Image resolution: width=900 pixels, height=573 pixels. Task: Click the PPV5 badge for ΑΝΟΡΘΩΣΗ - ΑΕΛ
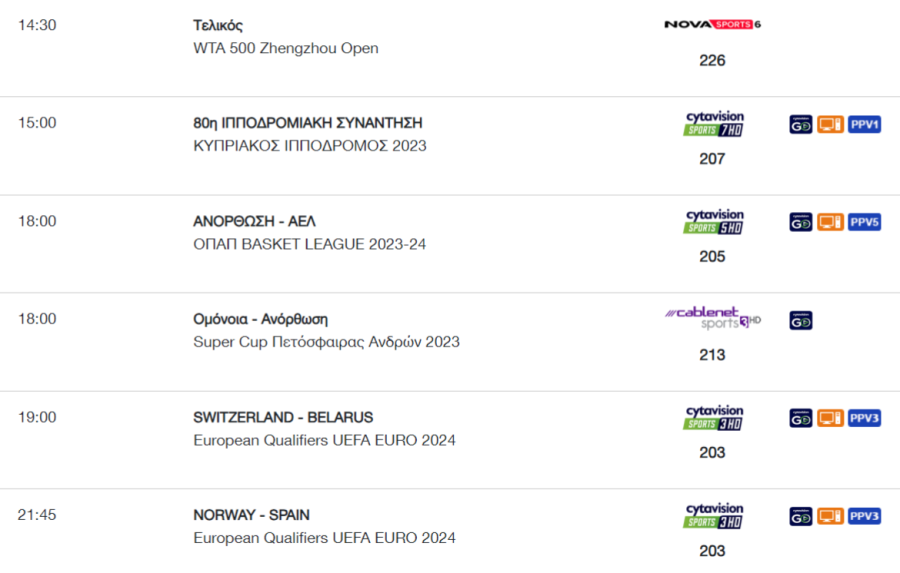point(864,222)
